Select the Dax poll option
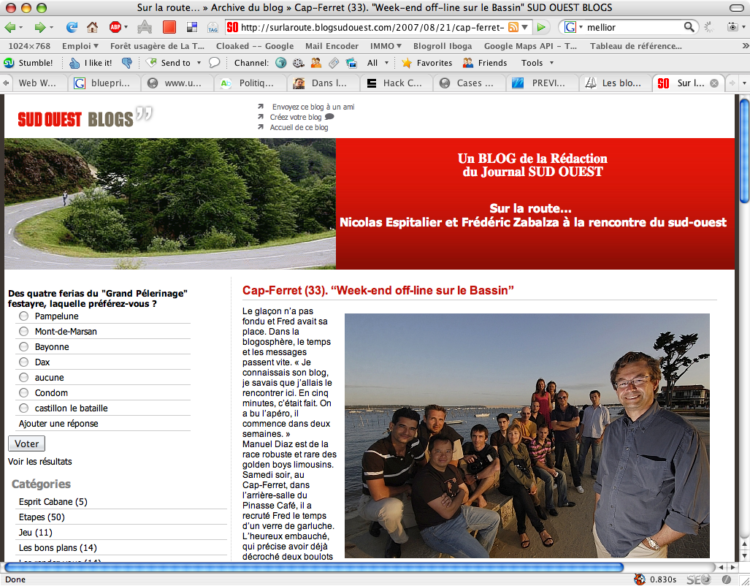 [x=23, y=362]
